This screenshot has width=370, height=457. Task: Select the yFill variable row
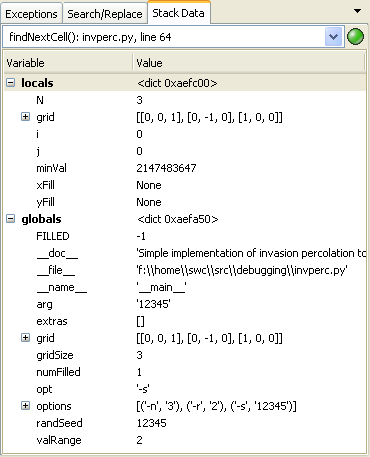(185, 202)
